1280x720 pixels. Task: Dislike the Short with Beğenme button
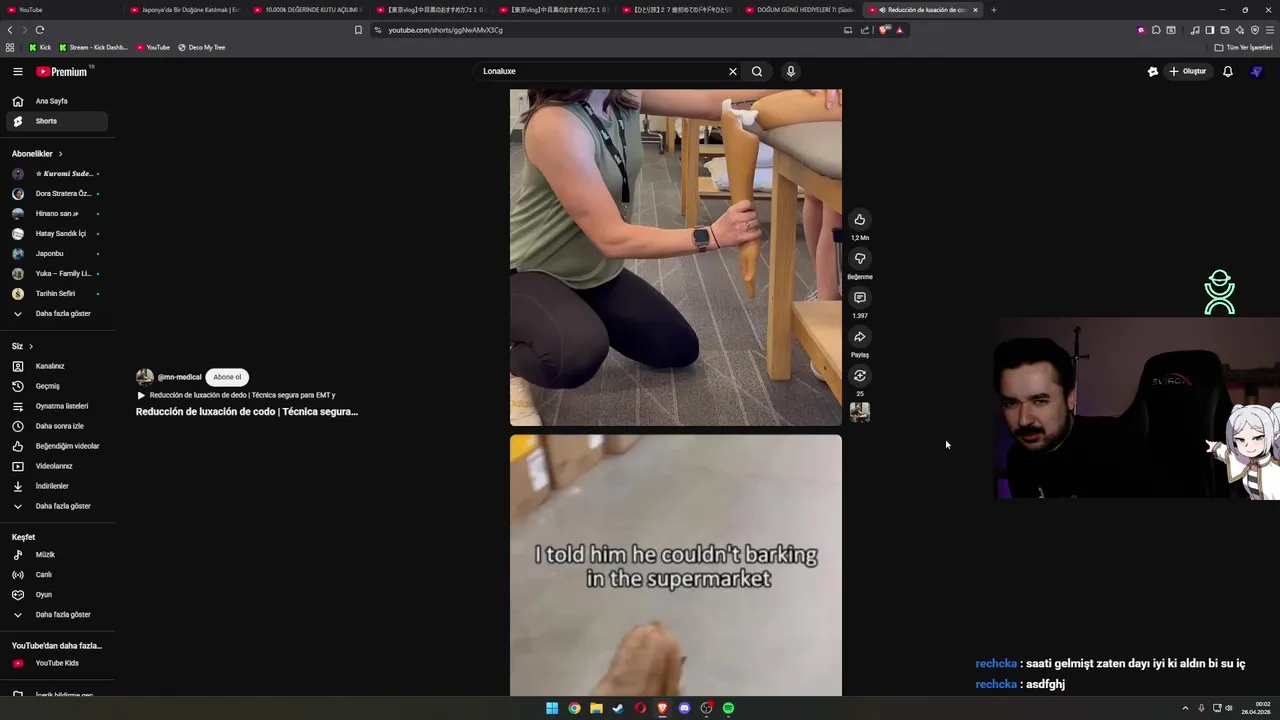click(x=860, y=259)
